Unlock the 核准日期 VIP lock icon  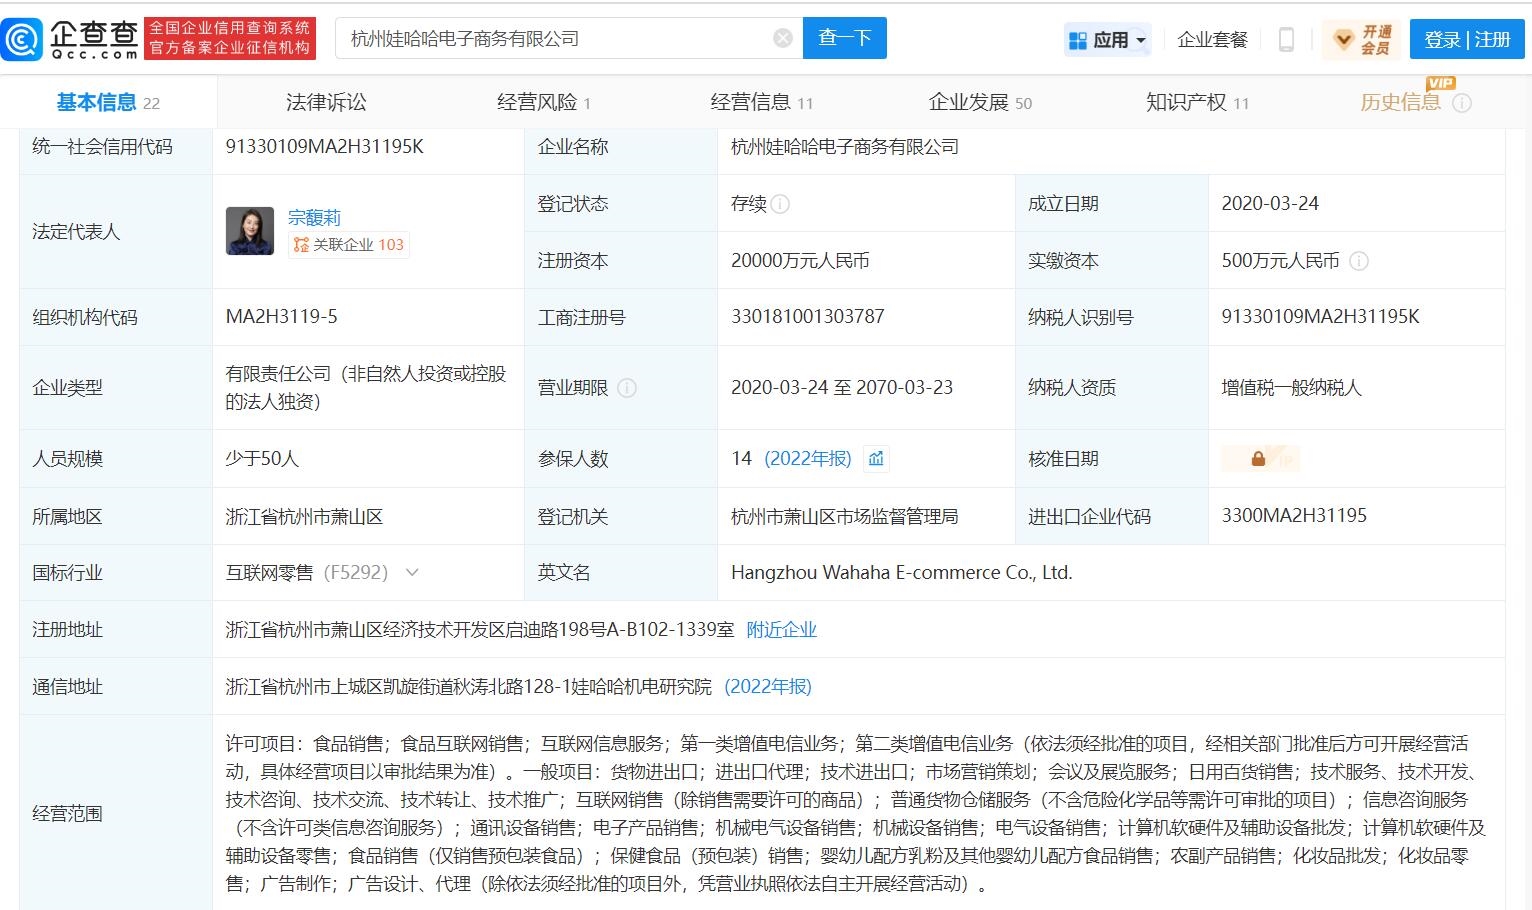[x=1260, y=458]
